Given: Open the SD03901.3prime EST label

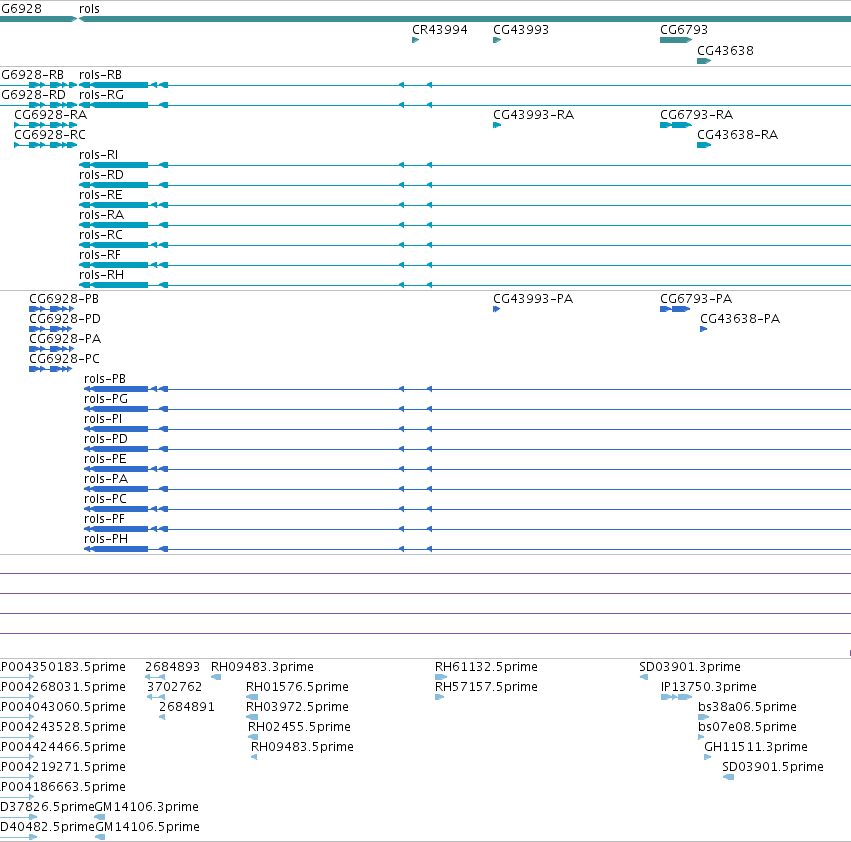Looking at the screenshot, I should click(x=690, y=667).
